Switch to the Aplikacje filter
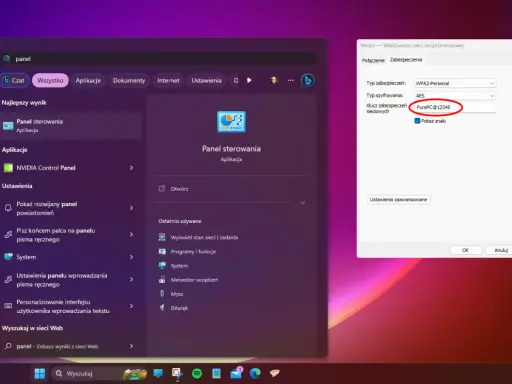The width and height of the screenshot is (512, 384). 88,80
